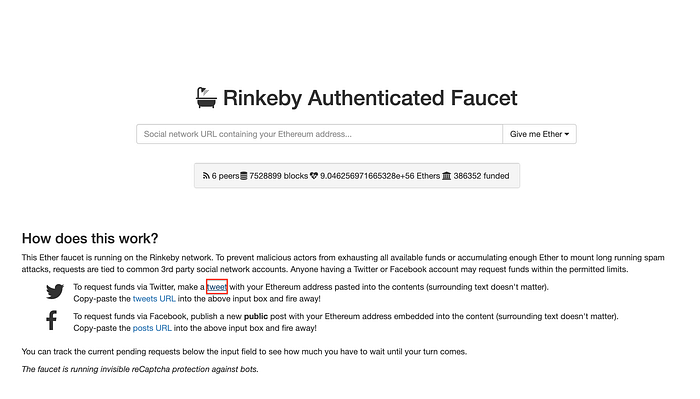Click the Ethers heartbeat icon

tap(314, 176)
